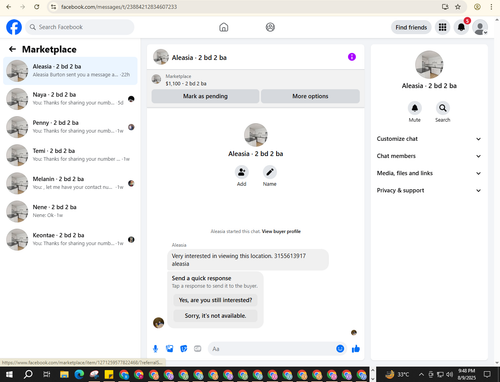Expand Media, files and links section
The image size is (500, 382).
(x=429, y=173)
